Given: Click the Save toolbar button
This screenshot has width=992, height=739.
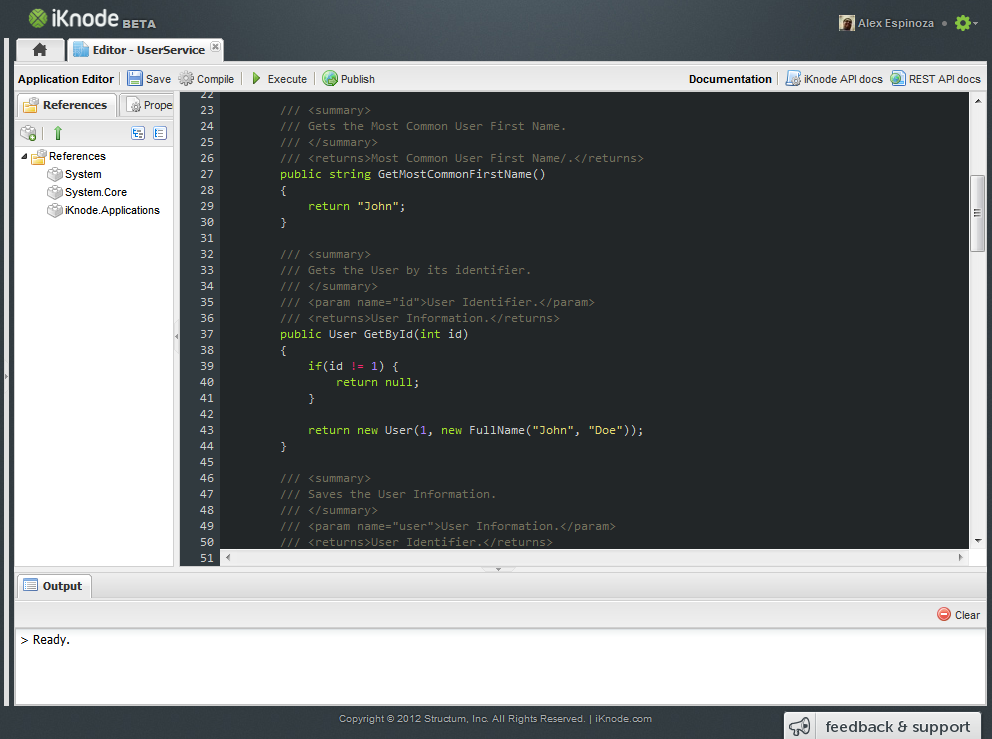Looking at the screenshot, I should [148, 79].
